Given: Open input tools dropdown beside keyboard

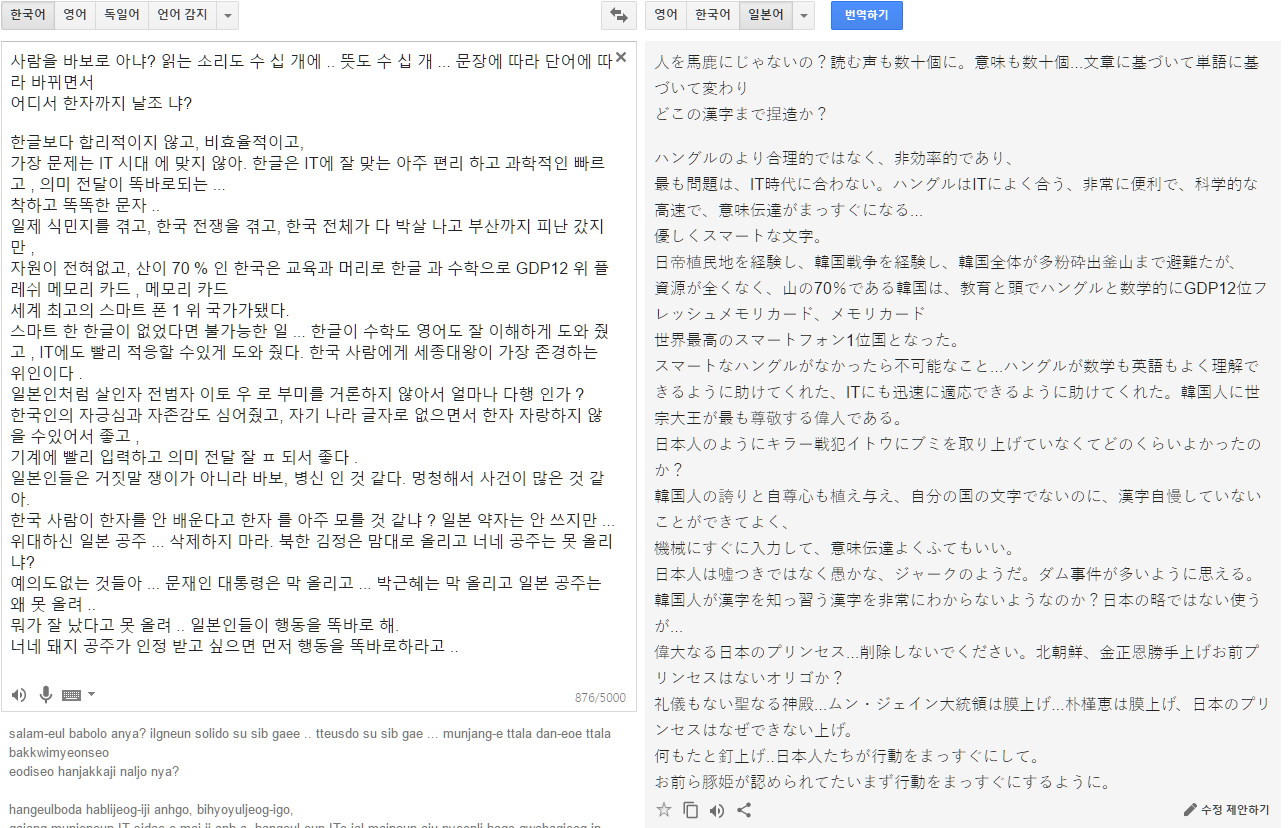Looking at the screenshot, I should click(92, 695).
